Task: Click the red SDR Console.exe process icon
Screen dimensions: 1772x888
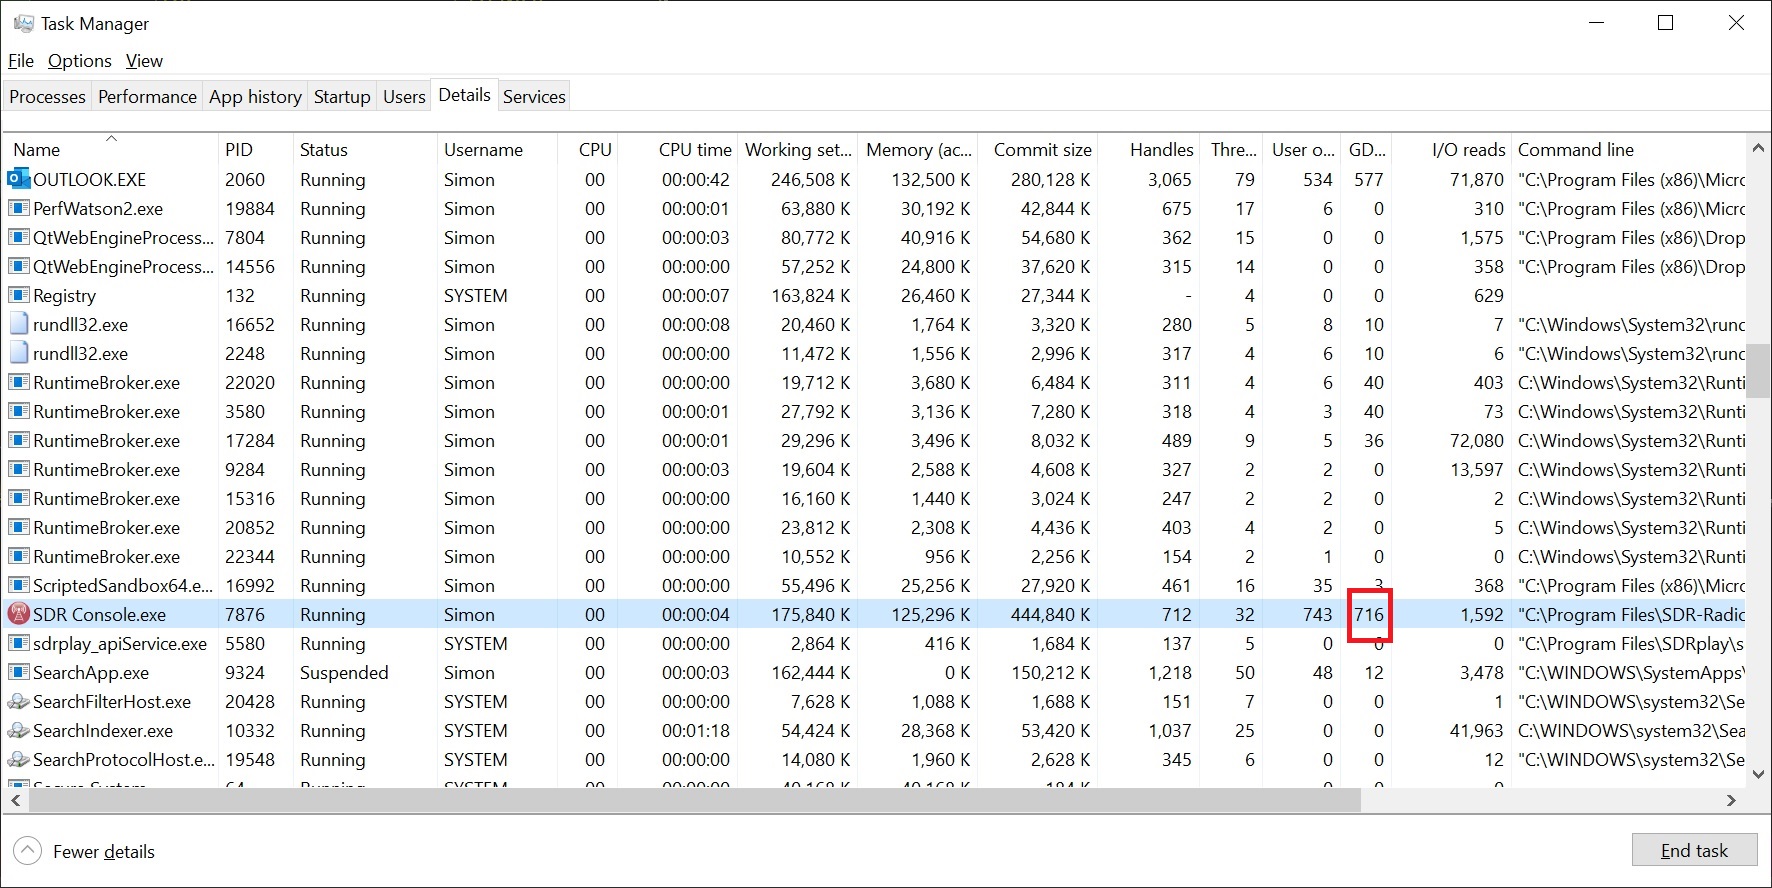Action: tap(18, 615)
